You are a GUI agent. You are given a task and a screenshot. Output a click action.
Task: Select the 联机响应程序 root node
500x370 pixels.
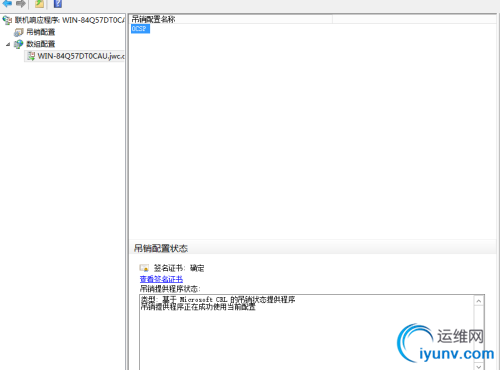69,20
